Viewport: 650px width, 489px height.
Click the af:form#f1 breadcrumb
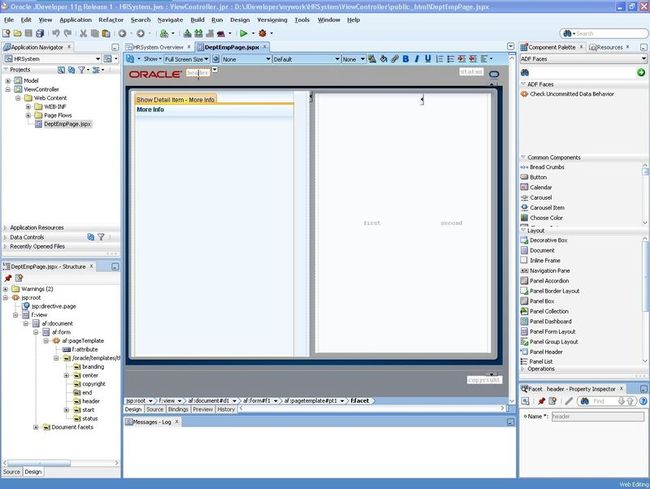[257, 401]
